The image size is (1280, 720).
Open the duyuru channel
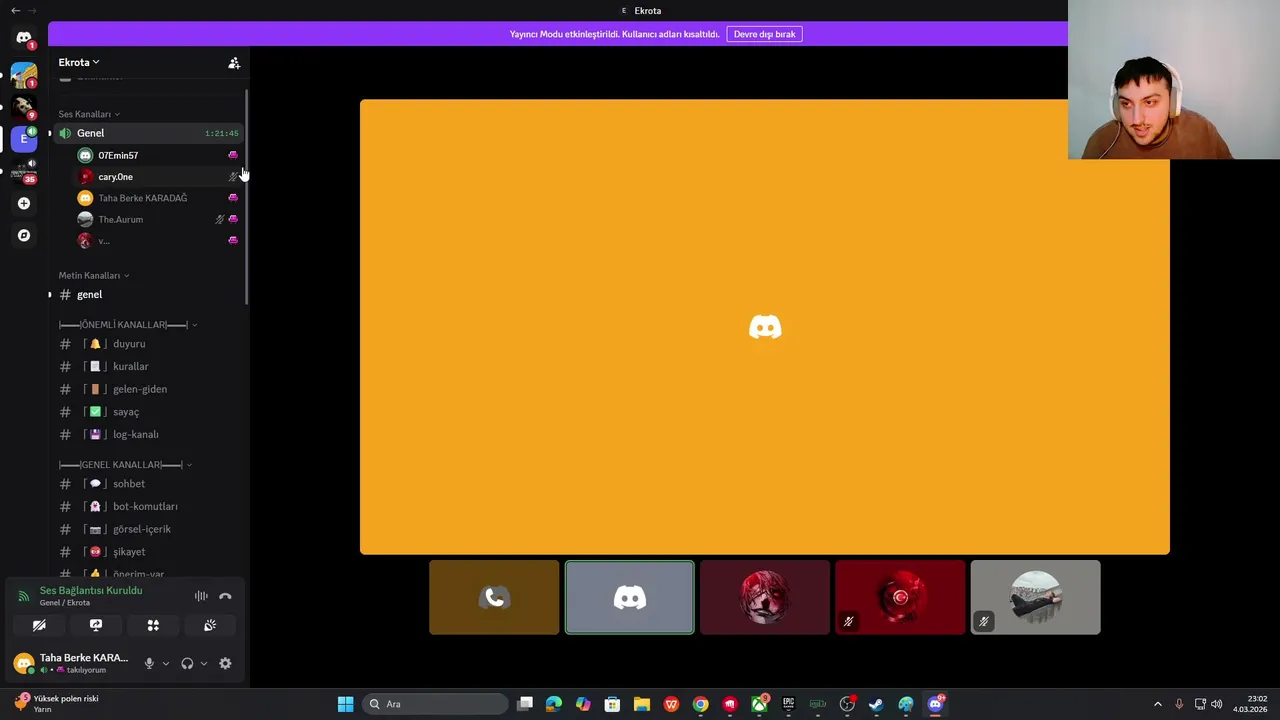pyautogui.click(x=148, y=344)
